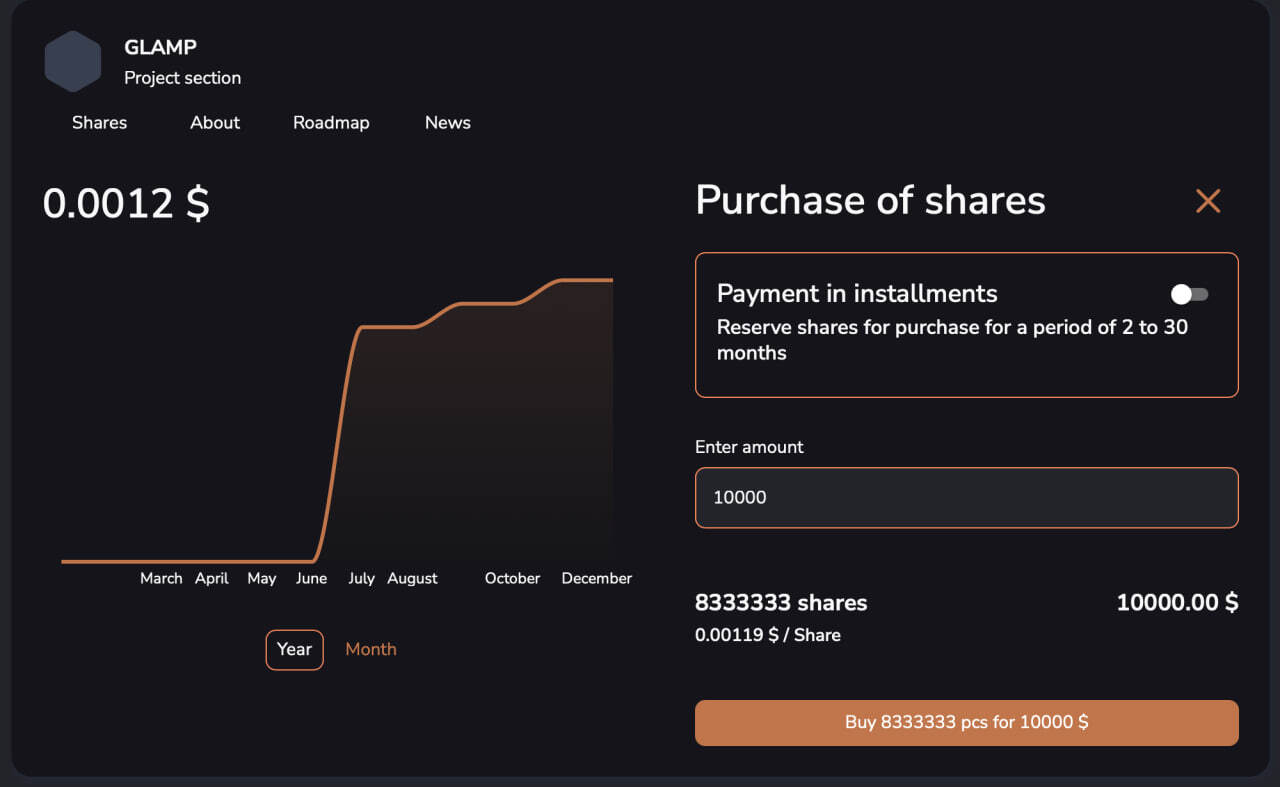This screenshot has width=1280, height=787.
Task: Open the Shares tab
Action: [x=100, y=123]
